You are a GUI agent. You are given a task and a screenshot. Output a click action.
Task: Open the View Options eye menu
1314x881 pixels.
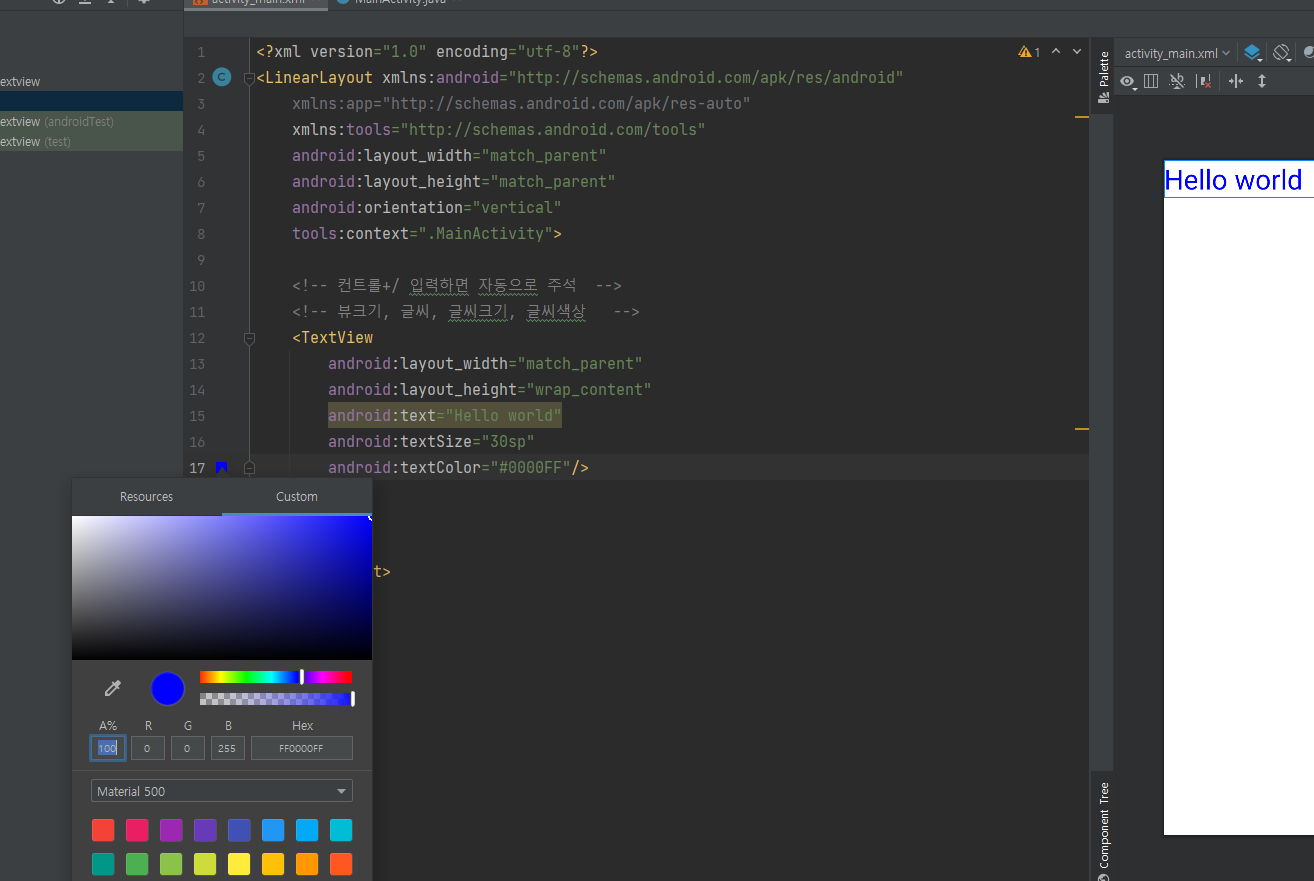tap(1129, 82)
